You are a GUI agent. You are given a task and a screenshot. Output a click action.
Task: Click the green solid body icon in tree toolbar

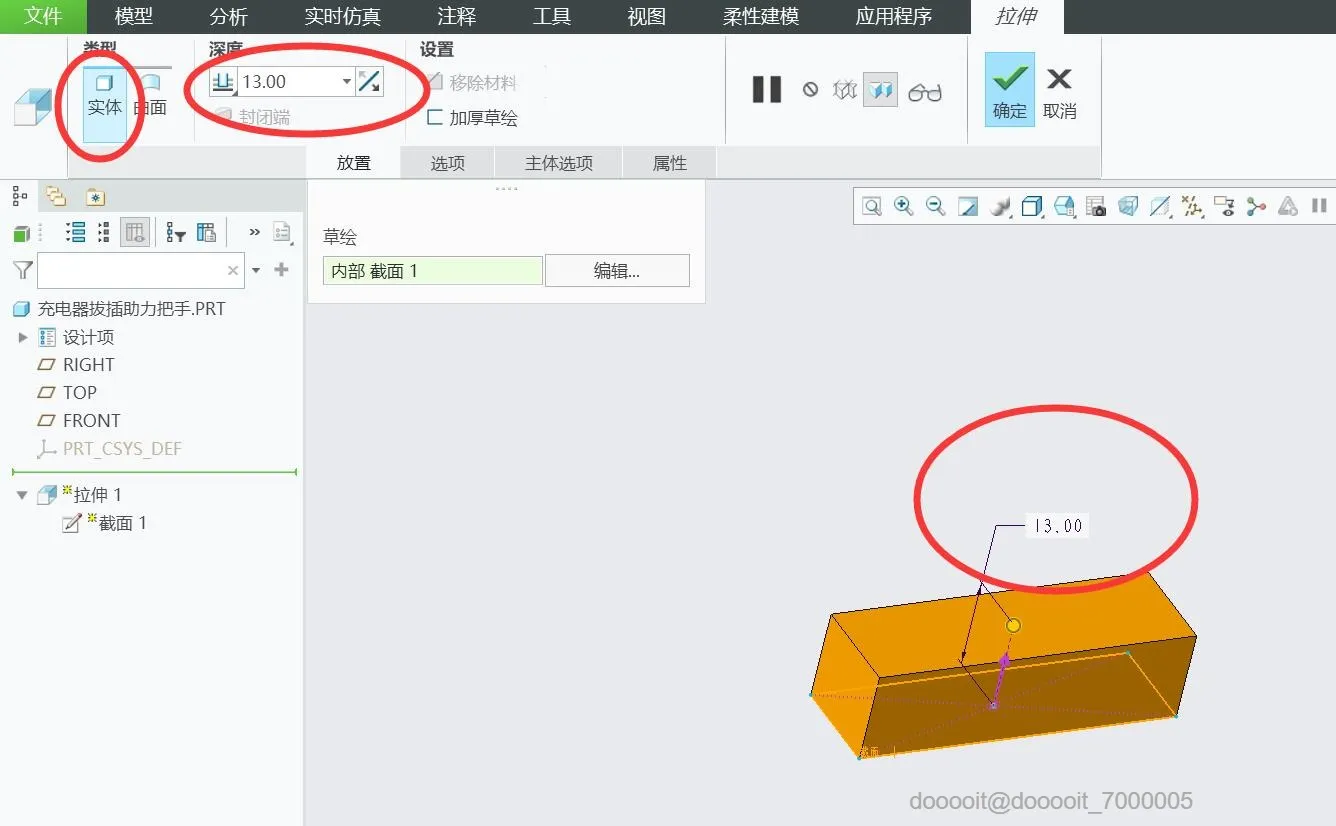[21, 234]
